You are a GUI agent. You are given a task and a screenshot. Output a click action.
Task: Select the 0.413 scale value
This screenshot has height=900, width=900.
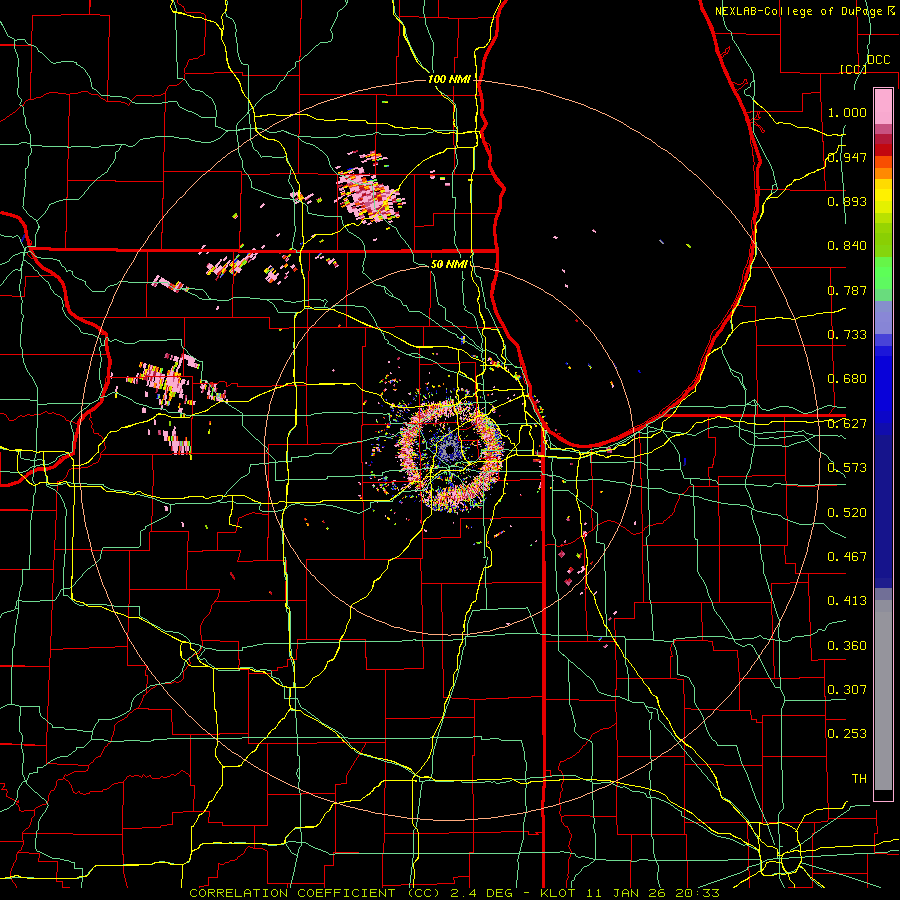pos(847,601)
